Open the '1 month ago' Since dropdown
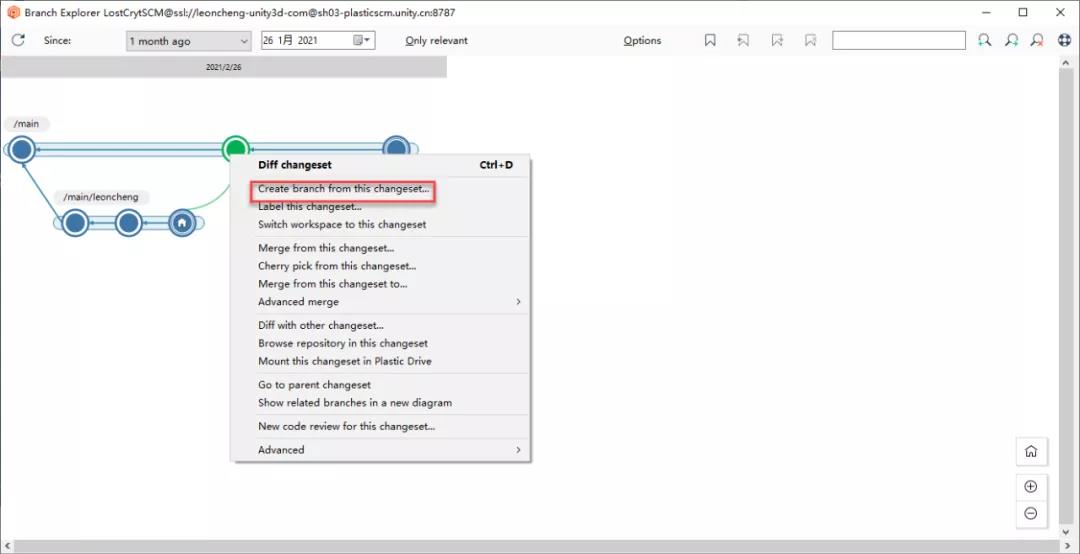Image resolution: width=1080 pixels, height=554 pixels. [x=189, y=41]
